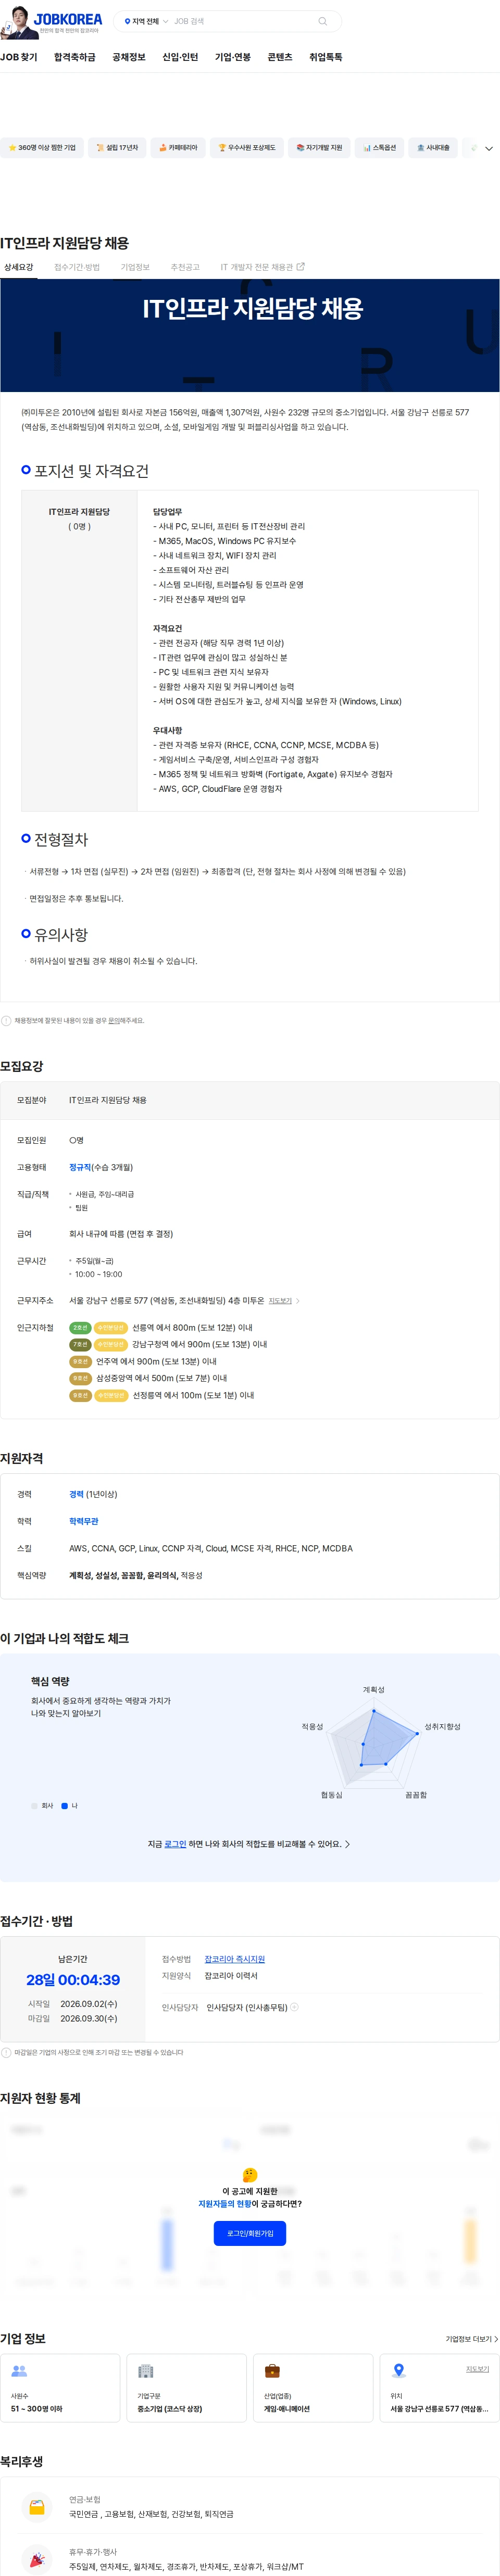500x2576 pixels.
Task: Click the 위치 map pin icon
Action: (398, 2371)
